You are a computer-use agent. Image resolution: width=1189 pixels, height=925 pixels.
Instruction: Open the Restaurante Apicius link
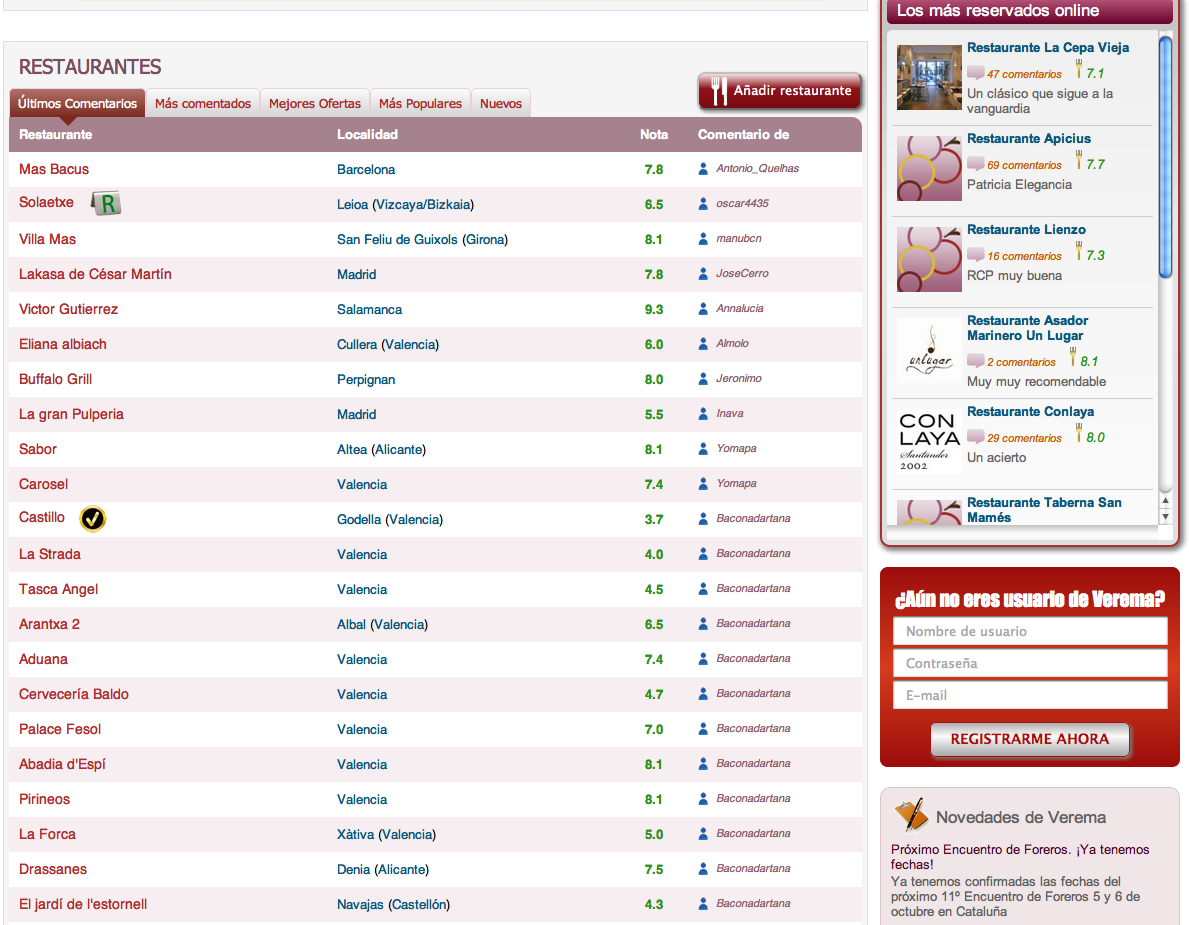tap(1028, 139)
